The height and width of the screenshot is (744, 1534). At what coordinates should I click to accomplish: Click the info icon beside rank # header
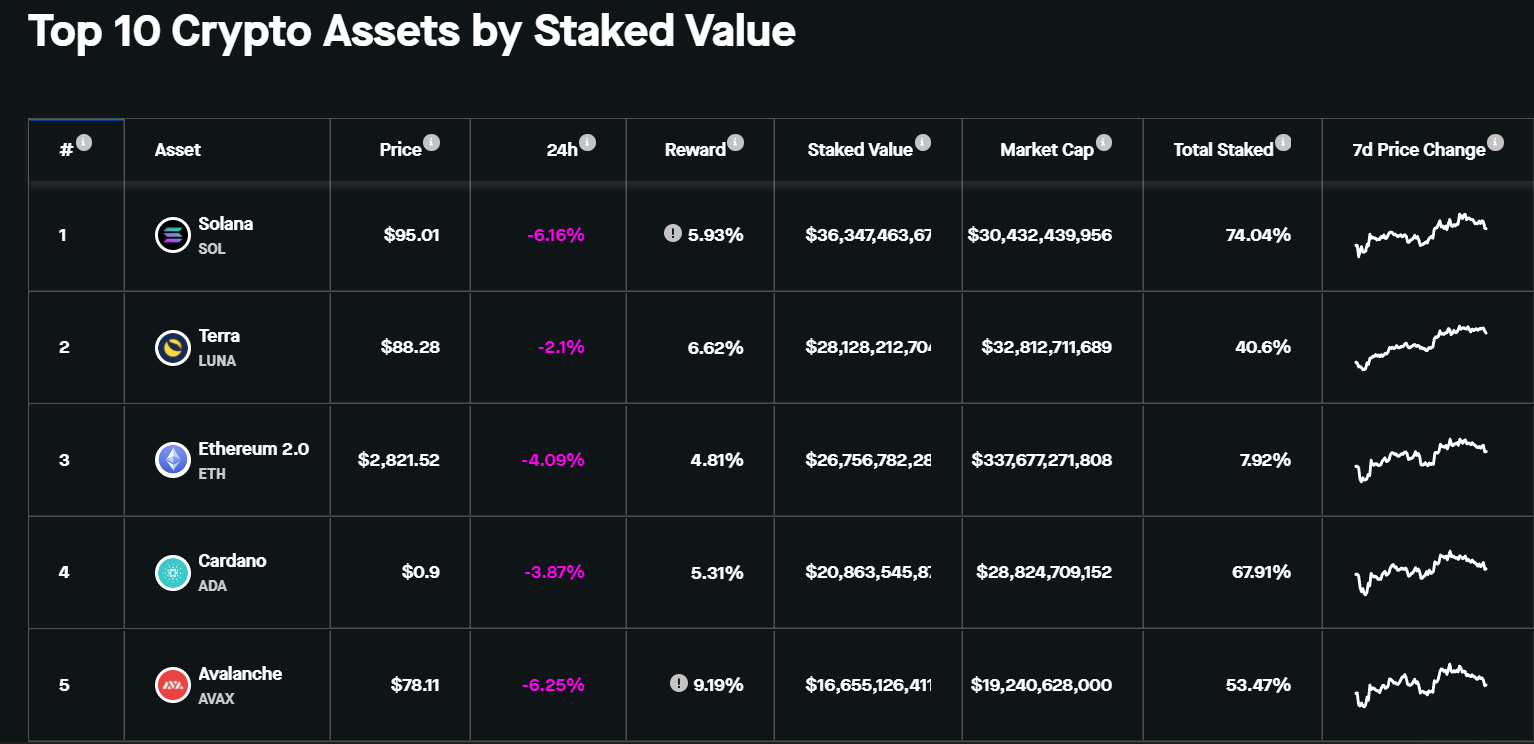coord(84,143)
